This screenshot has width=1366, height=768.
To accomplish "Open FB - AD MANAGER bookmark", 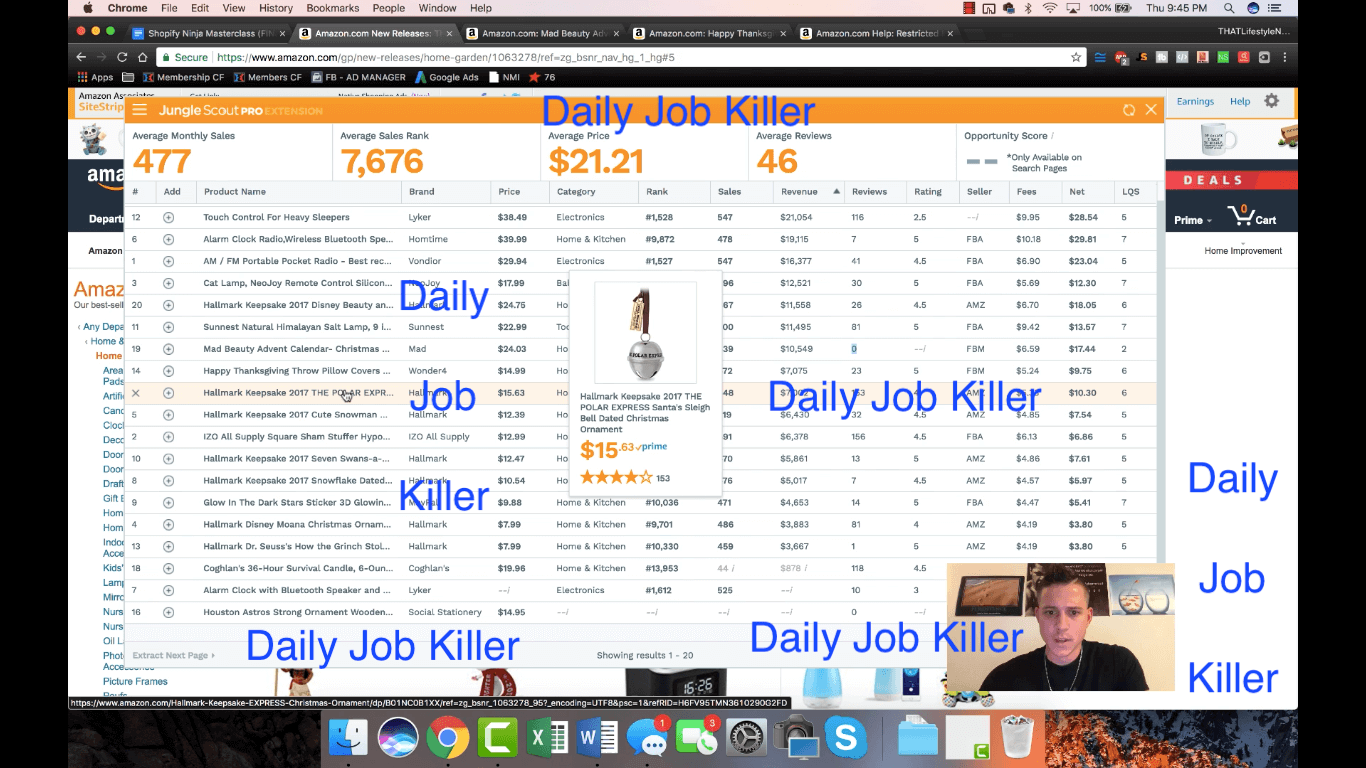I will (358, 77).
